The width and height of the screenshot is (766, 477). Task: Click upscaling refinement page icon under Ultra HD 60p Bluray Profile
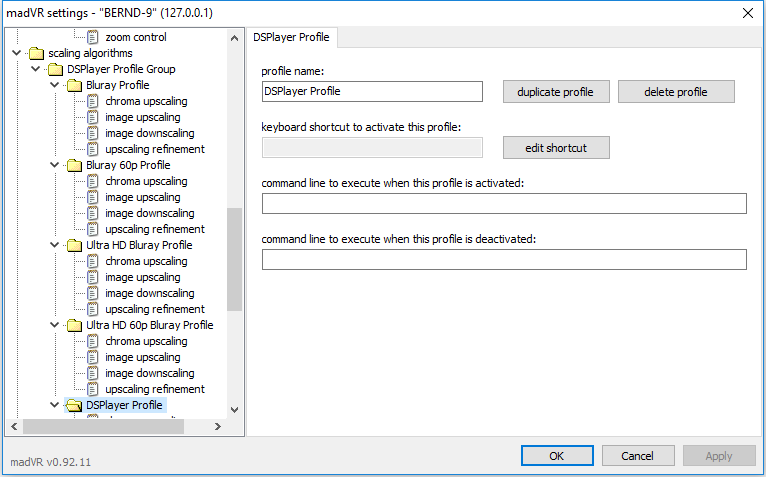coord(92,390)
